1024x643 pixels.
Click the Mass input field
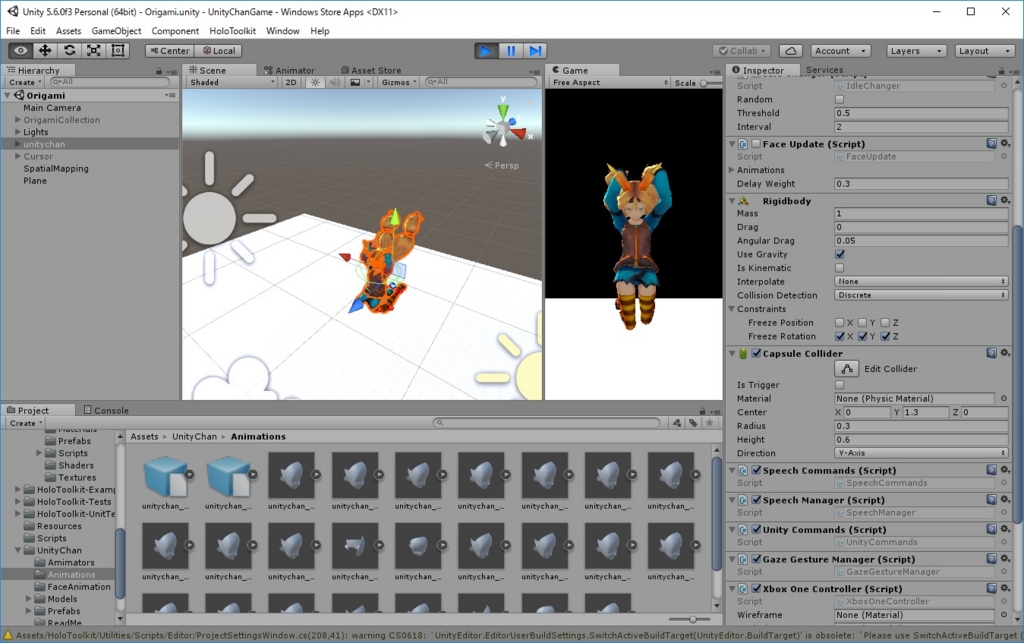coord(921,213)
